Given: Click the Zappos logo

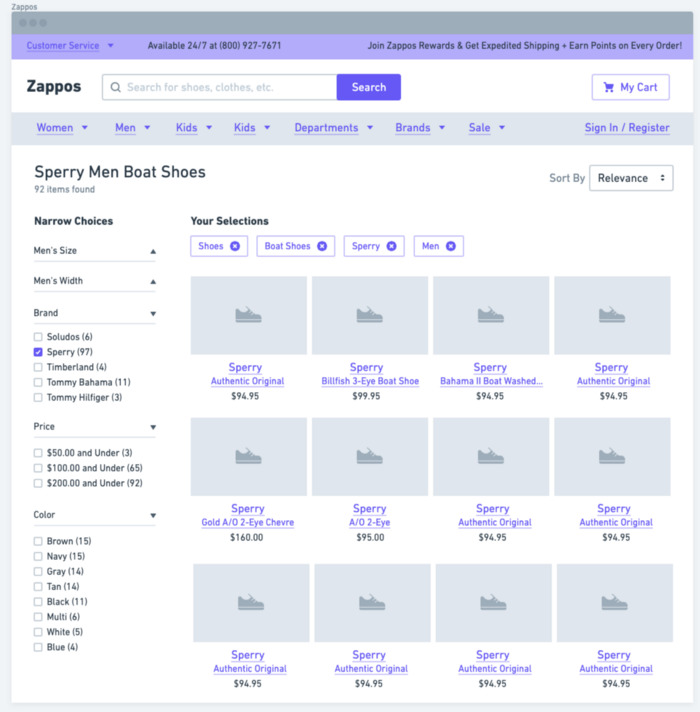Looking at the screenshot, I should pos(54,86).
